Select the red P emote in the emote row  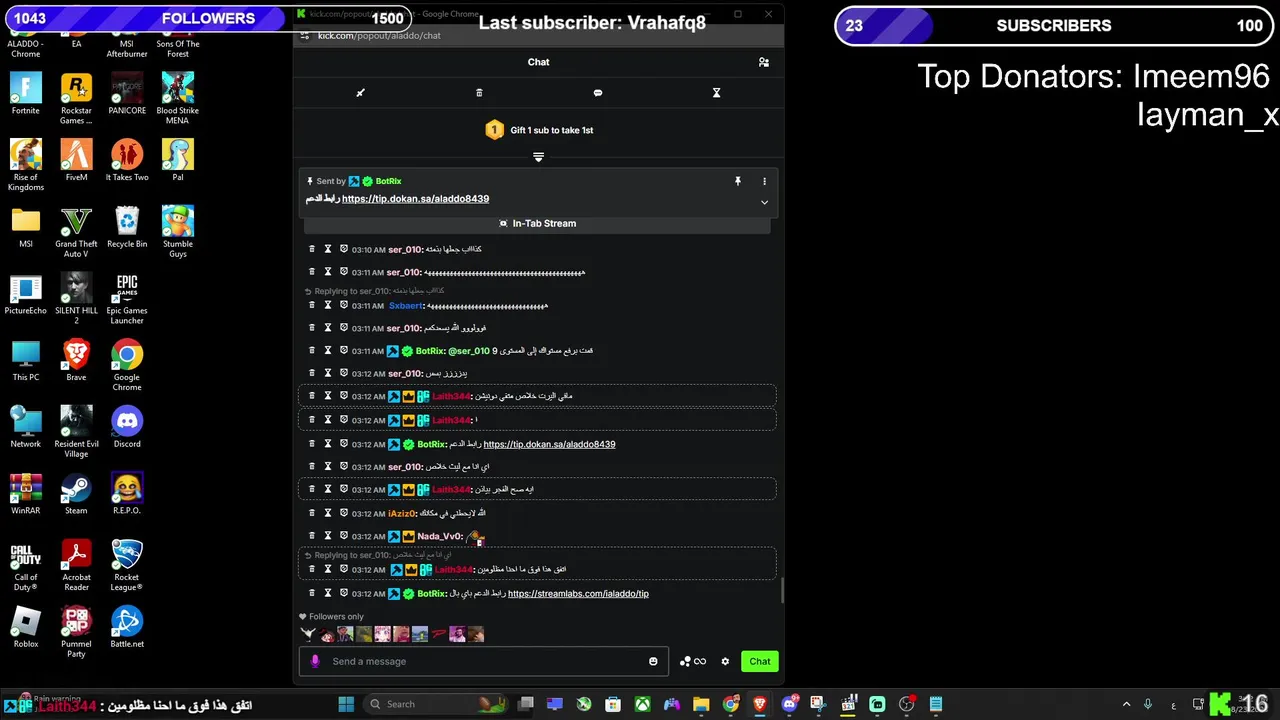coord(439,634)
